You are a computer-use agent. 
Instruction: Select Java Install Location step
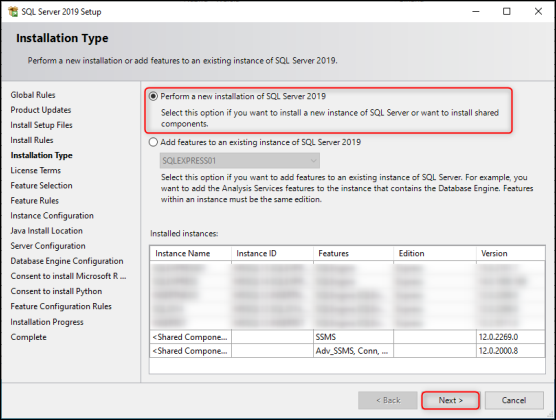point(46,231)
